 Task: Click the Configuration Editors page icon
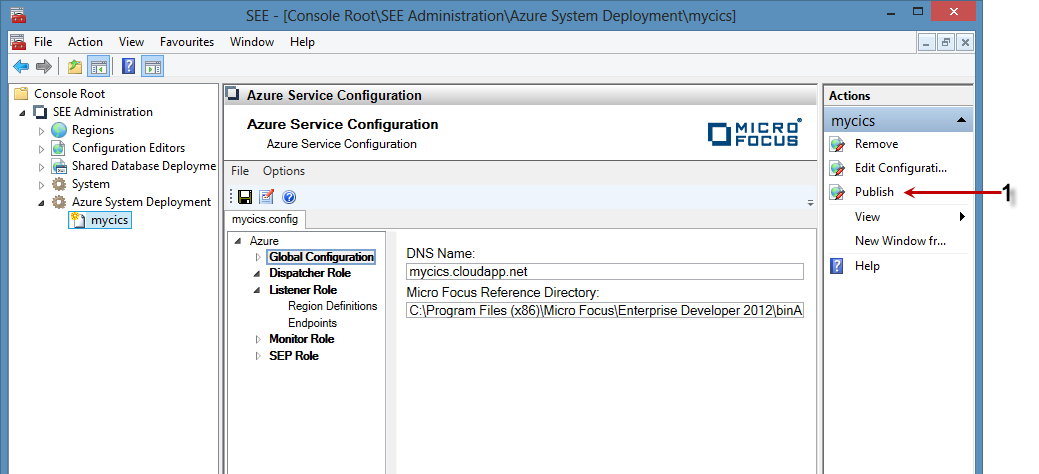(x=59, y=148)
